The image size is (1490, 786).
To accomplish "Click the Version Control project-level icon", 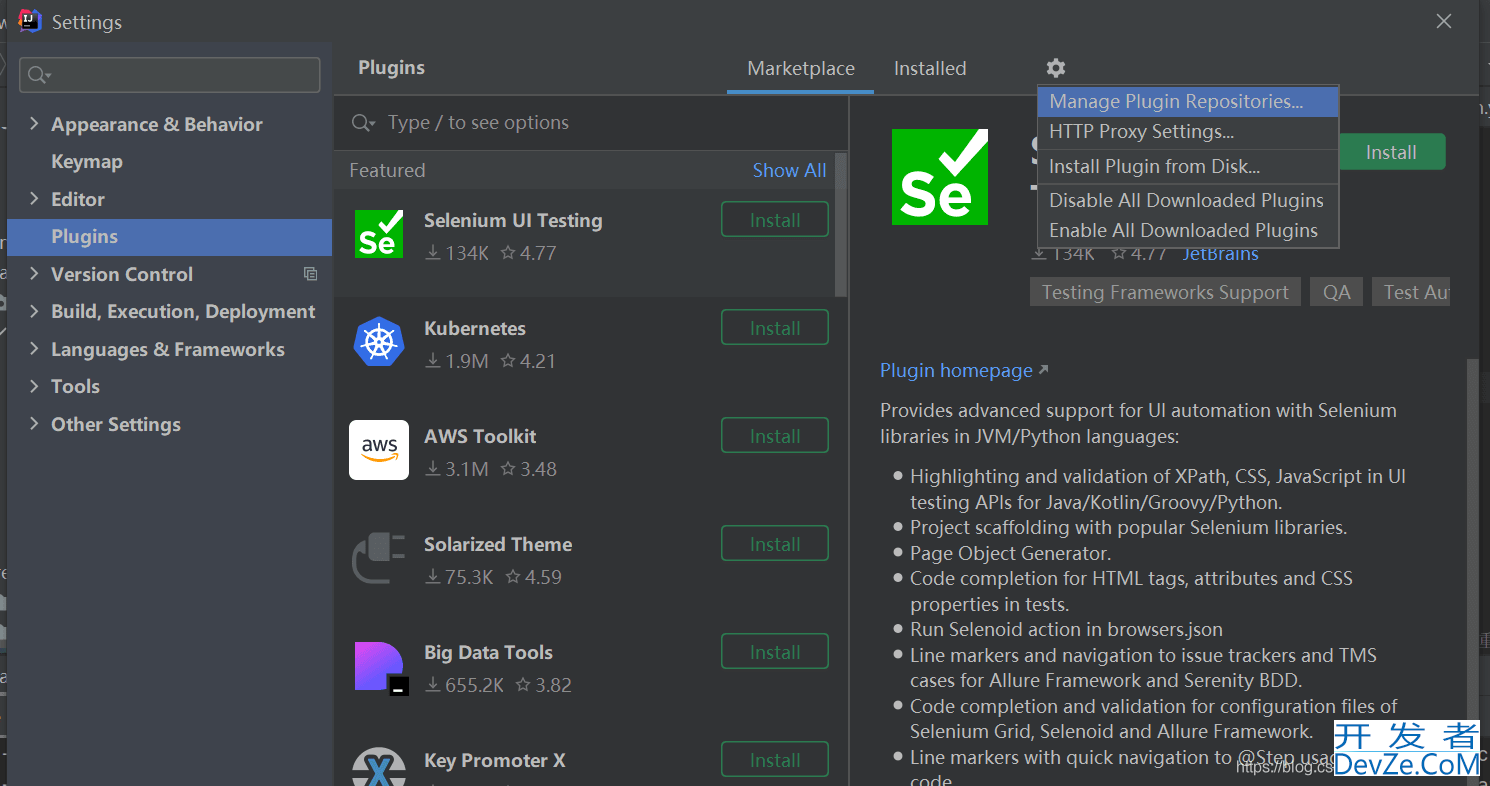I will click(311, 274).
